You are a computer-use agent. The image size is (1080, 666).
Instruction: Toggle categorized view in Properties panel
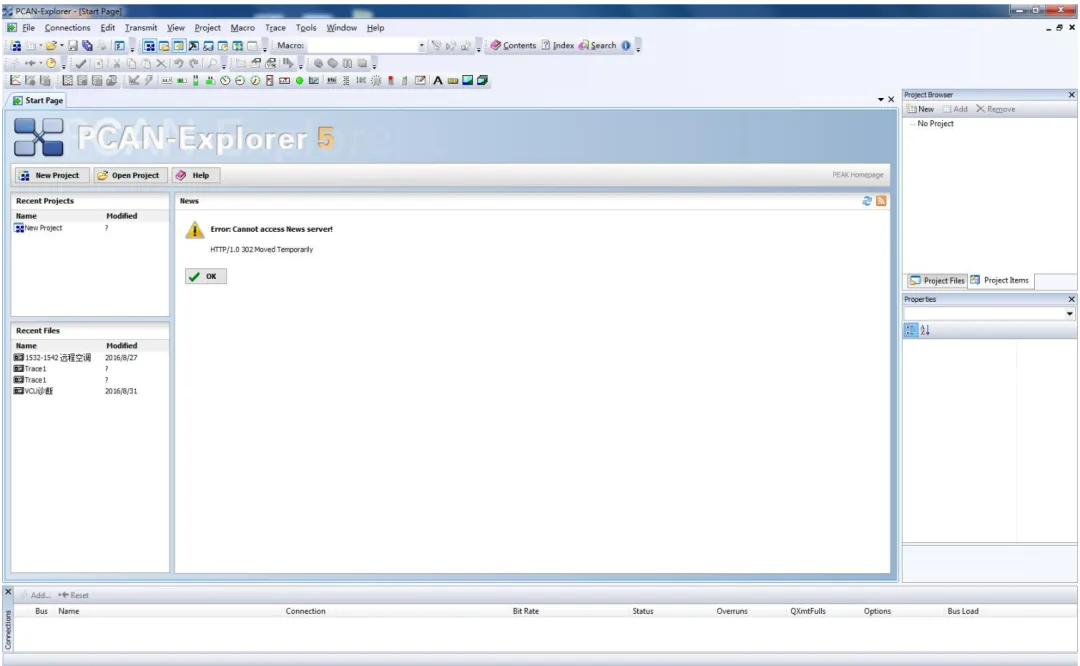pyautogui.click(x=911, y=331)
